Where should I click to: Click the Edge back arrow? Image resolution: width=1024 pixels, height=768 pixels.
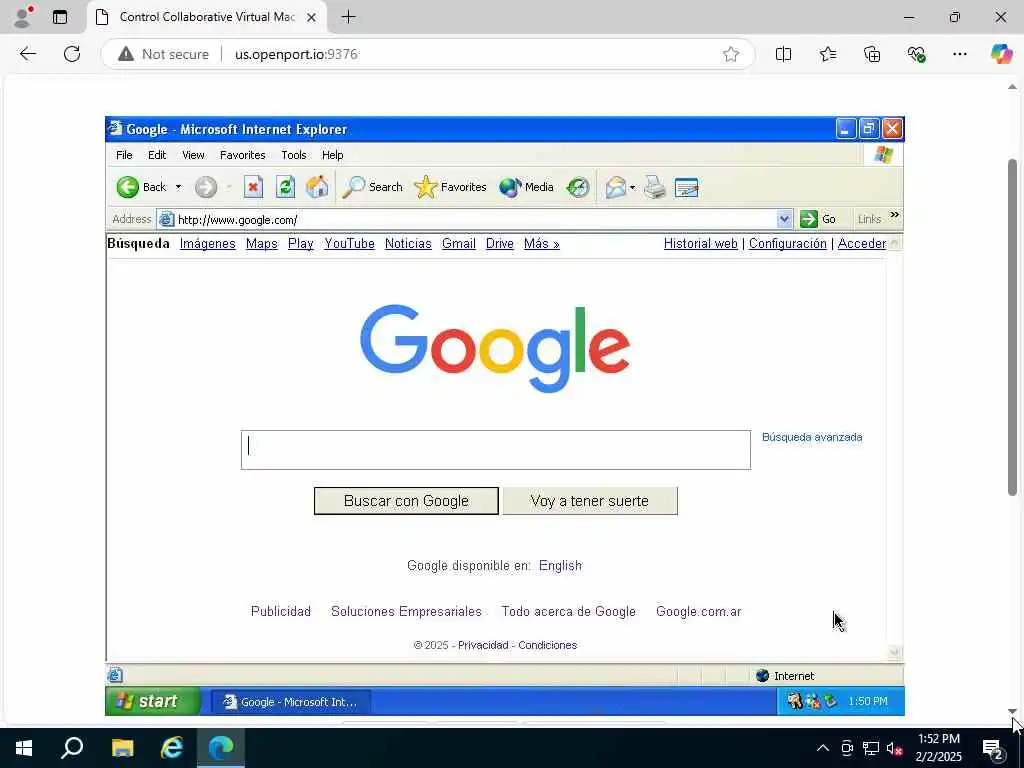pos(27,54)
